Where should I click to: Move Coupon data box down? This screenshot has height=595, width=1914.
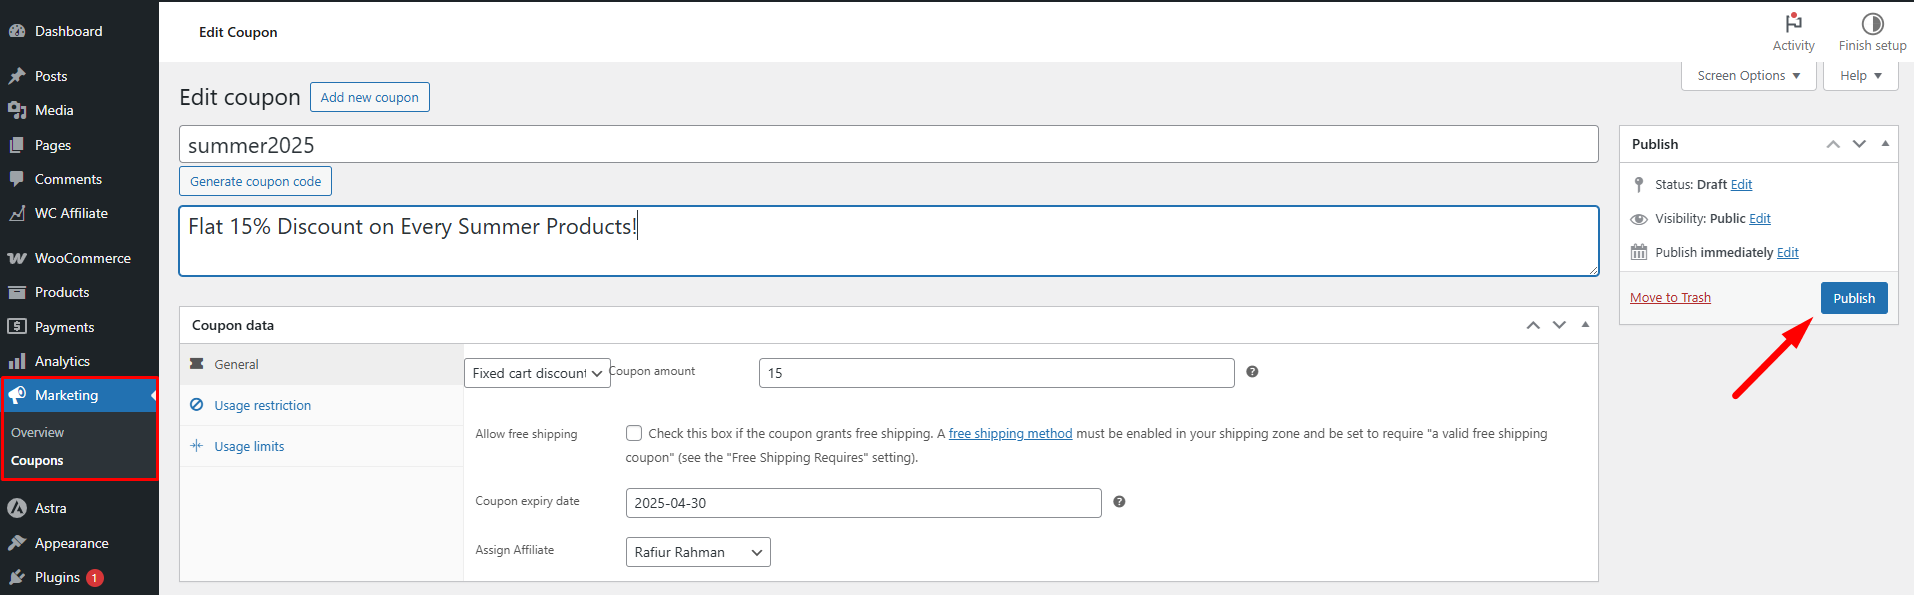[1559, 325]
